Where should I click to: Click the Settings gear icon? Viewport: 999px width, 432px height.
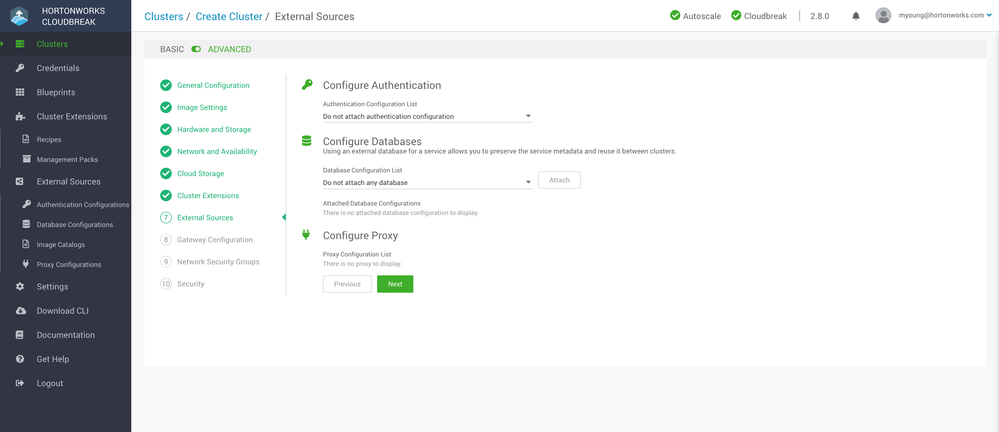(x=20, y=287)
